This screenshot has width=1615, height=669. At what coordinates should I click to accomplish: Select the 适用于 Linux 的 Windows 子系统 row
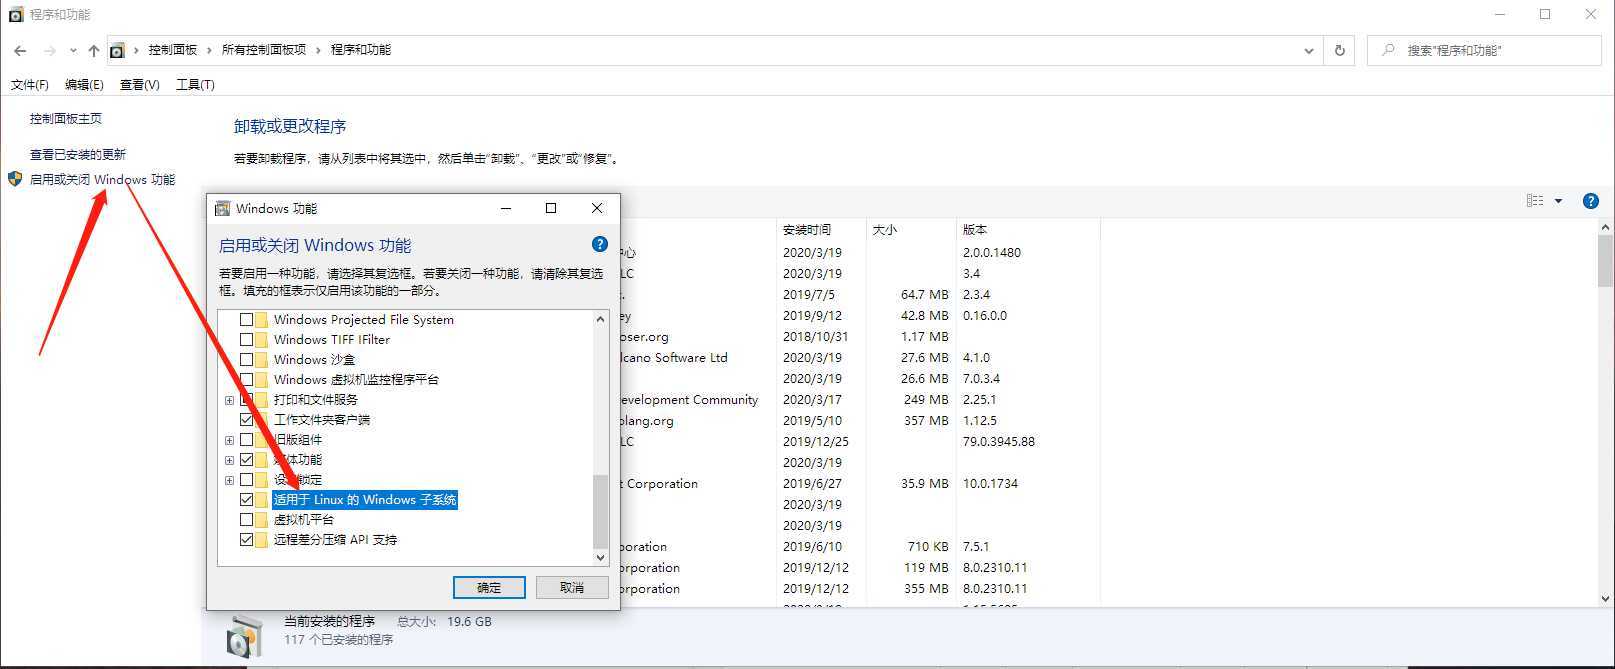coord(365,500)
